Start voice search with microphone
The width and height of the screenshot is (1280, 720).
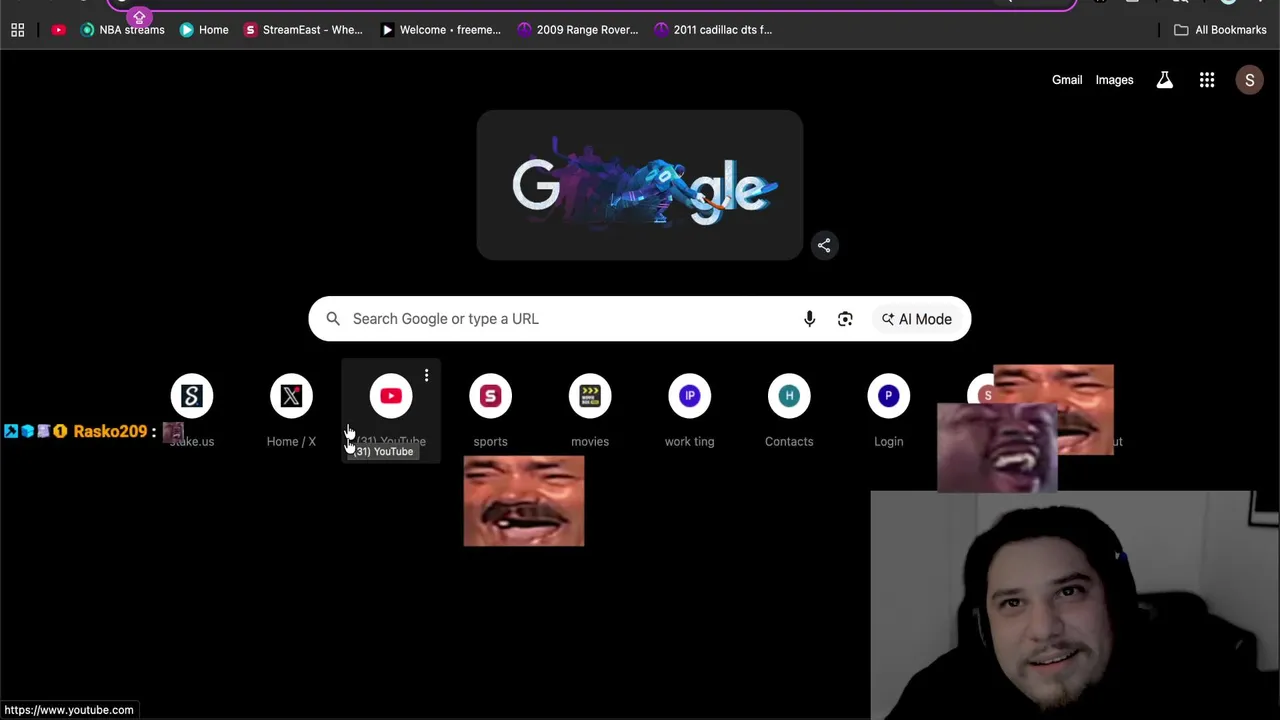click(x=810, y=319)
